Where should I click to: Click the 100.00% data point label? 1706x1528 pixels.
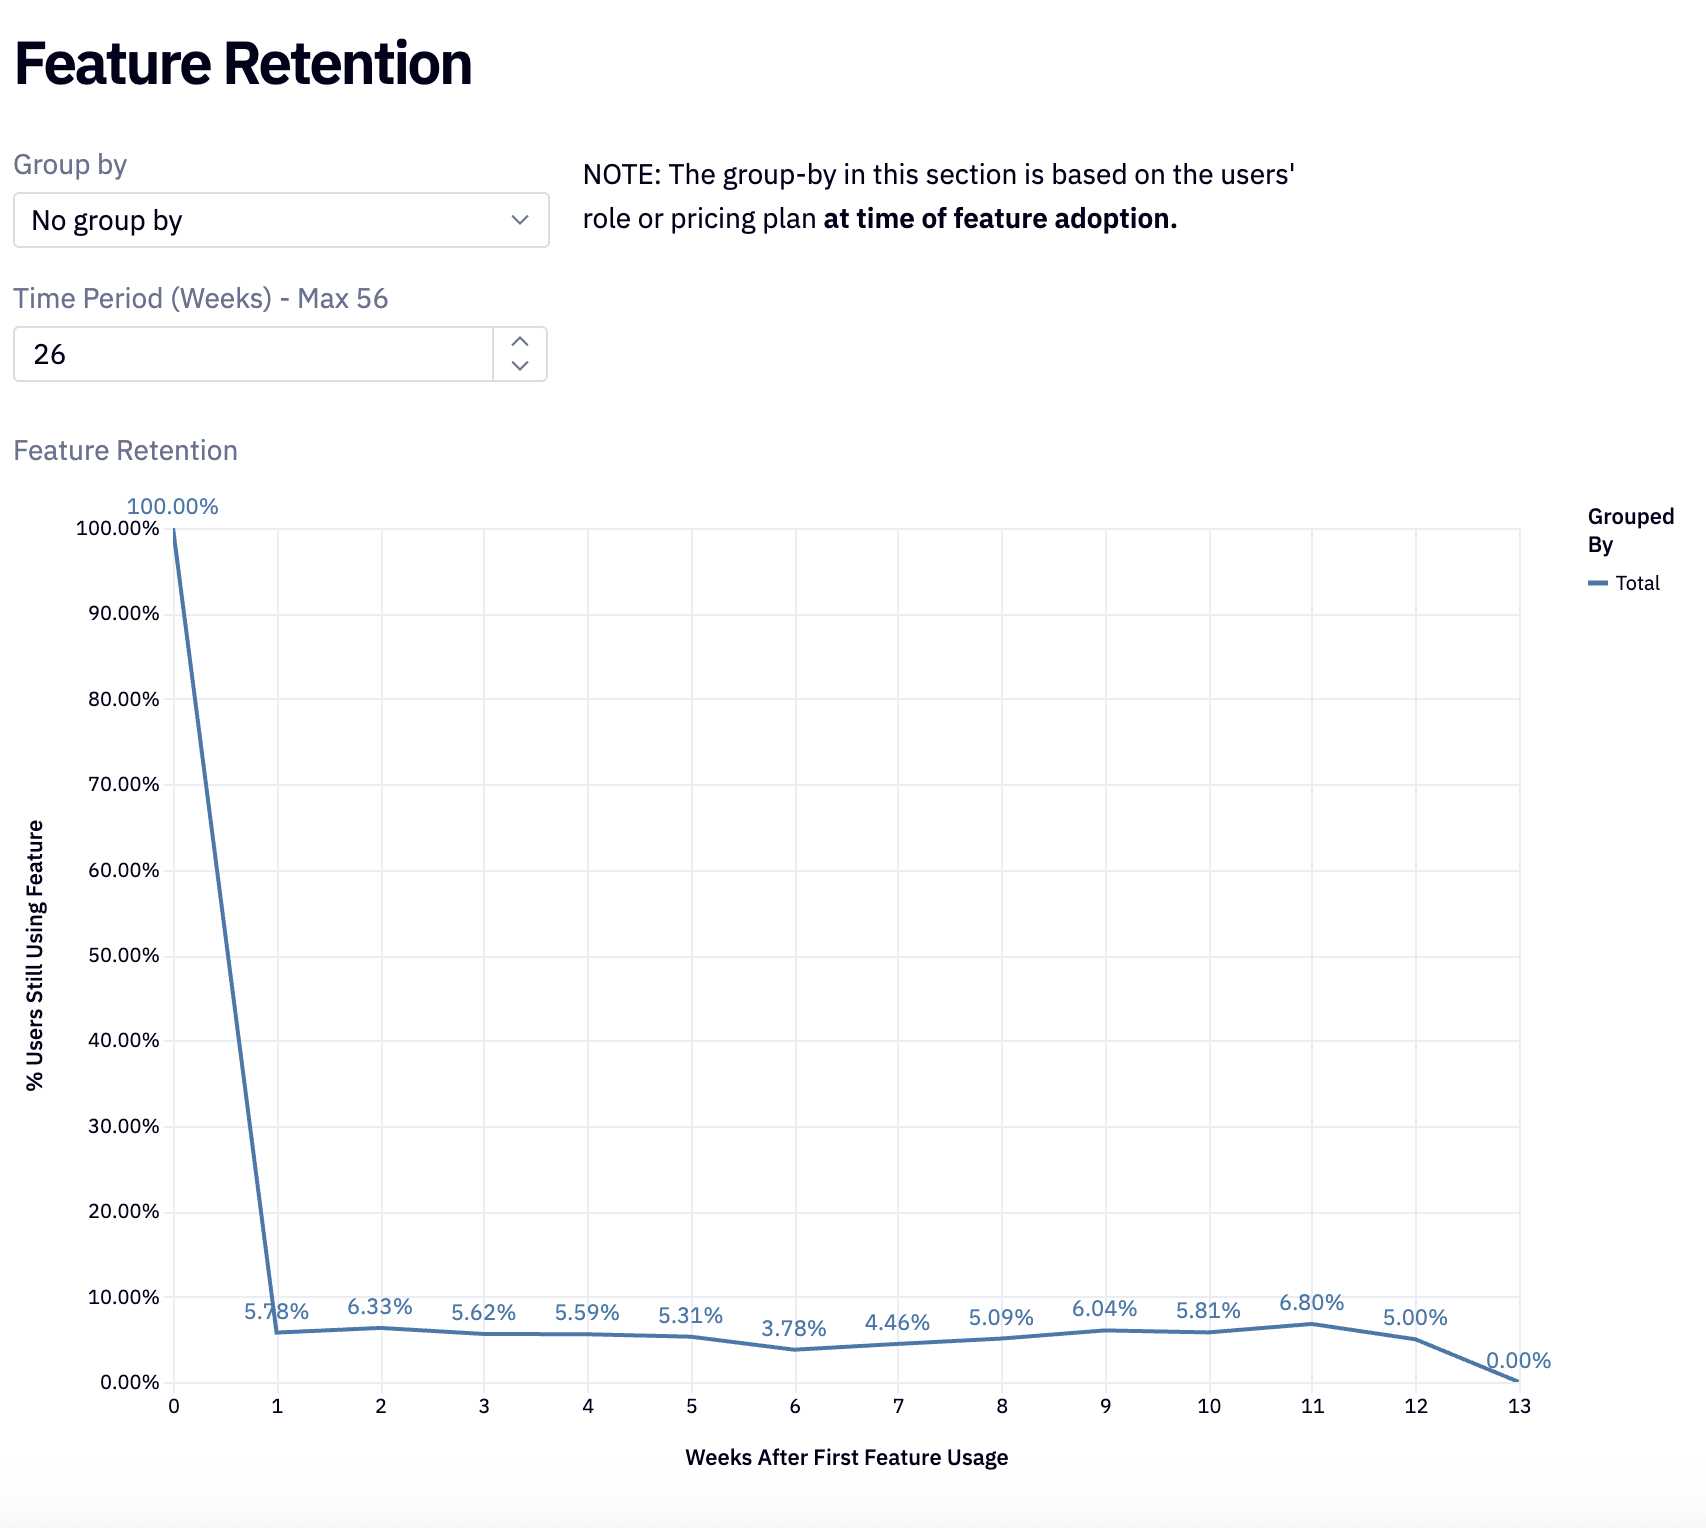coord(172,506)
